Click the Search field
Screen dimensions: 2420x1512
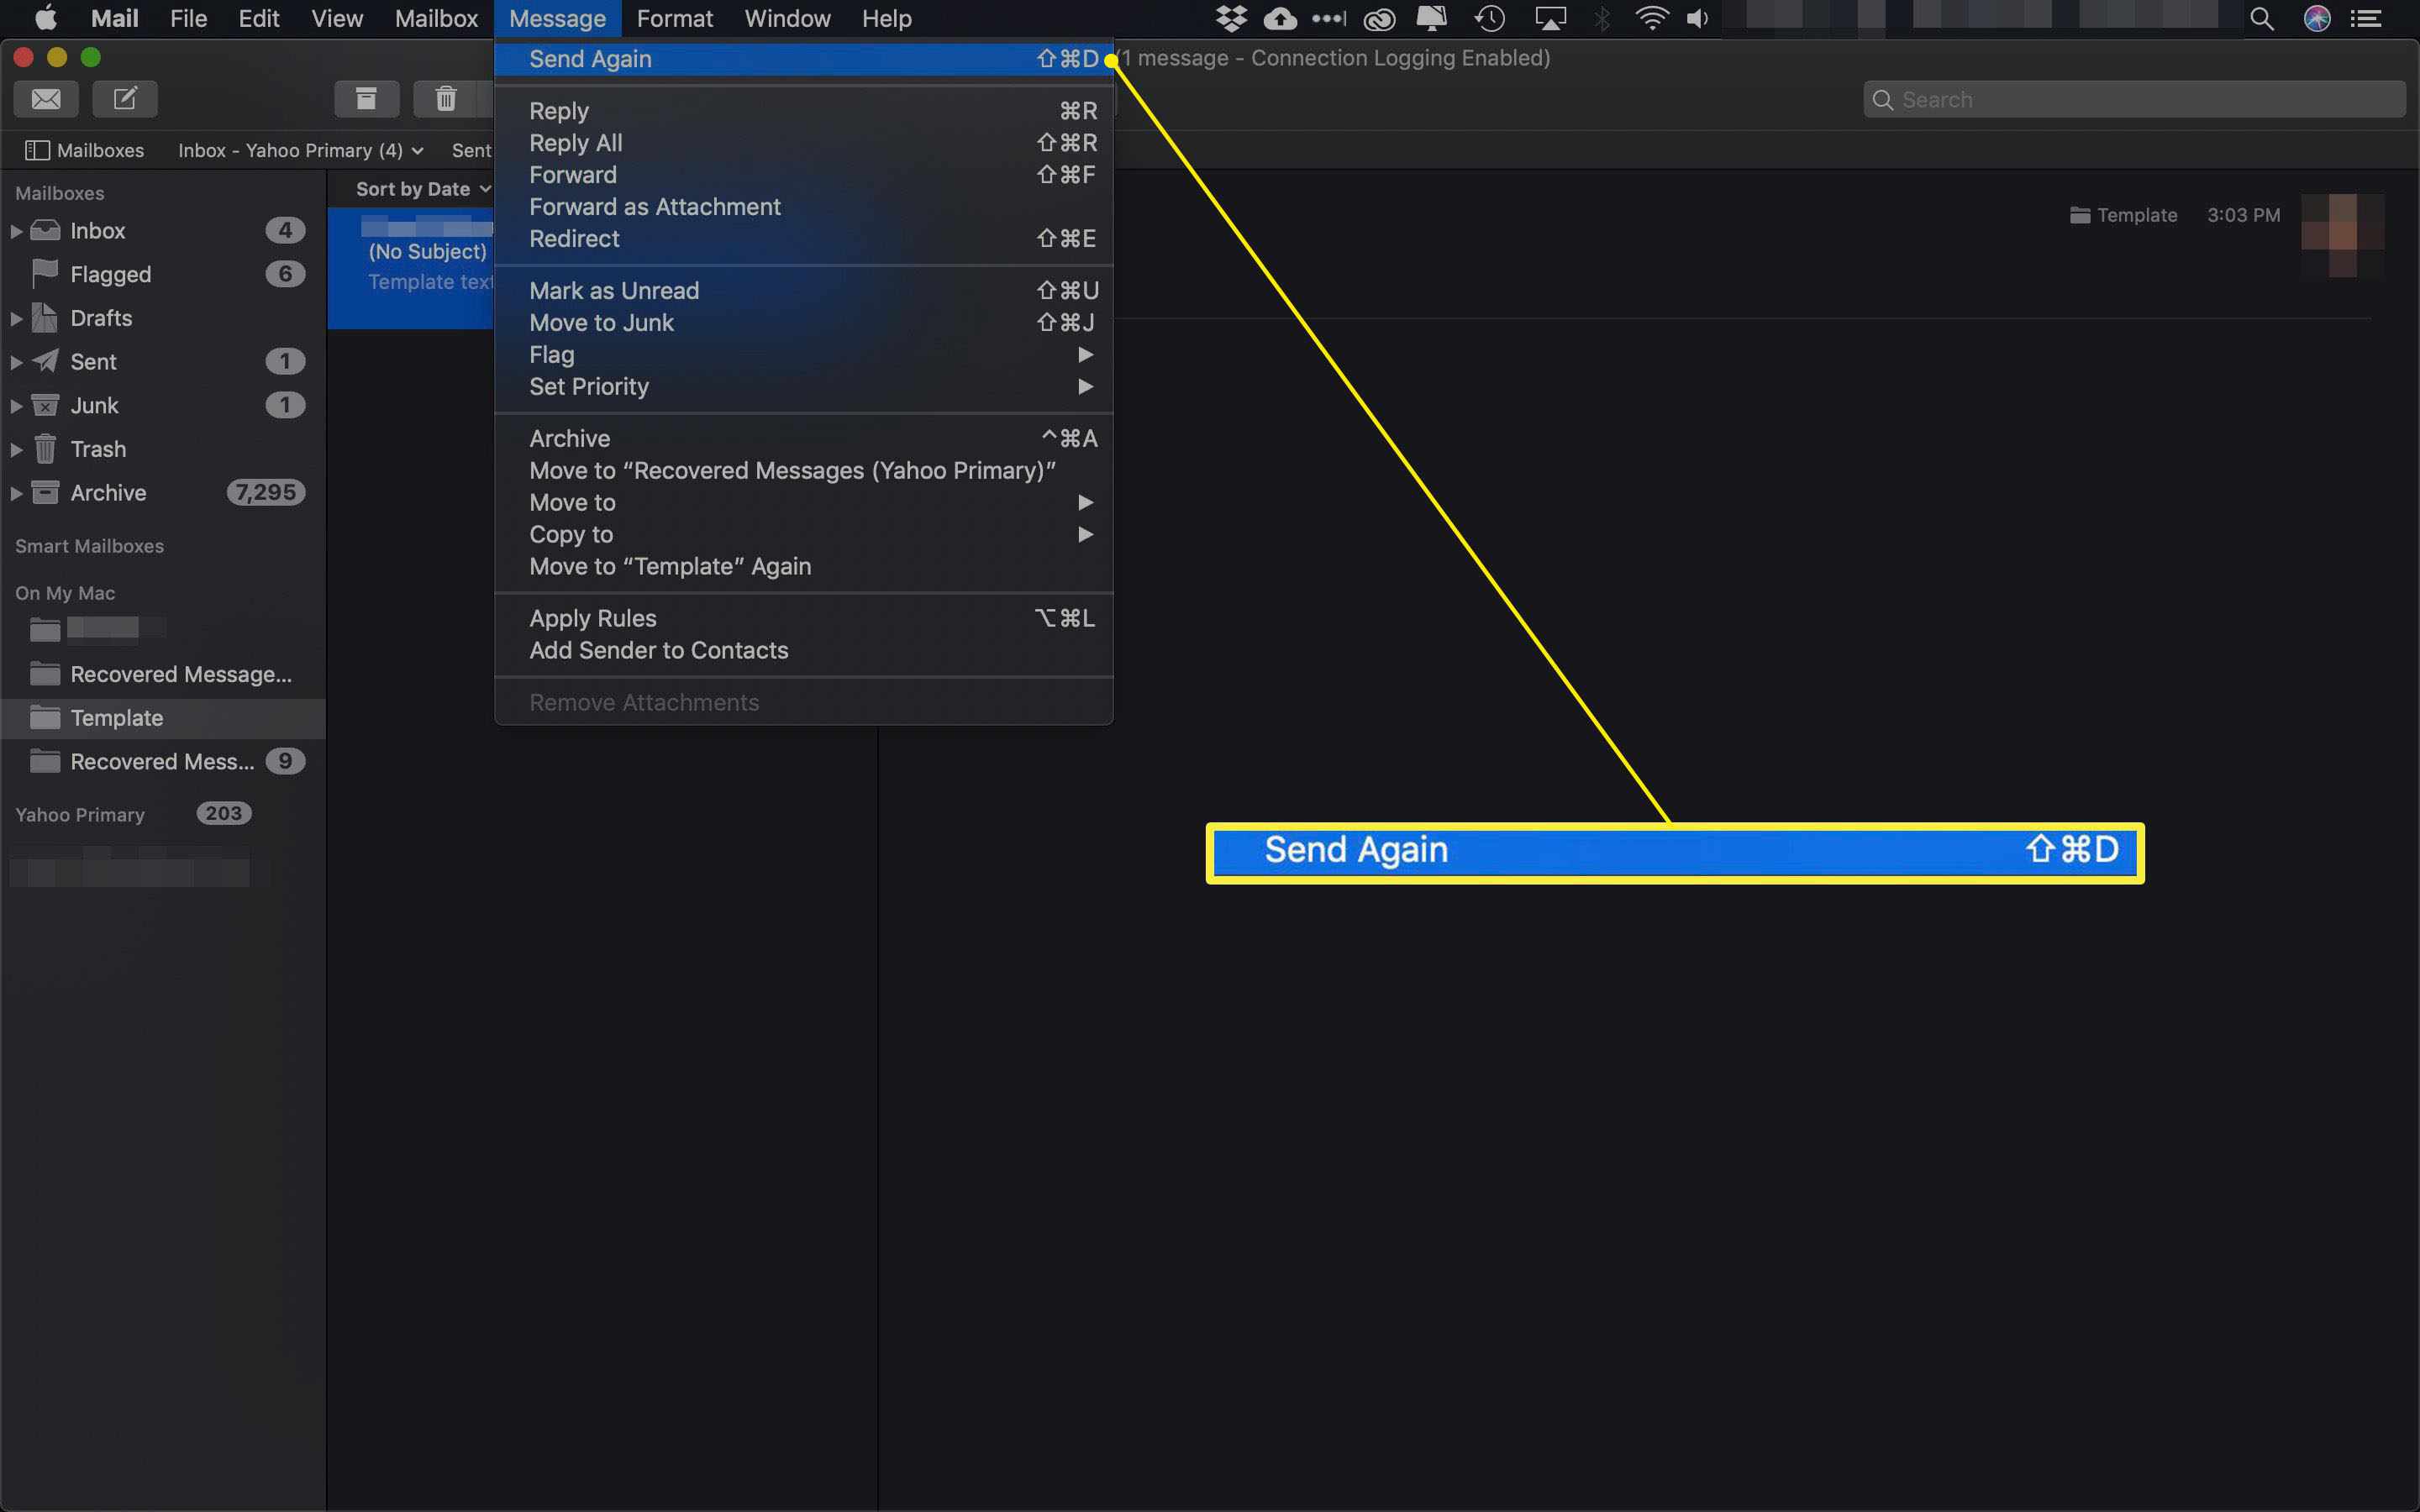point(2134,100)
